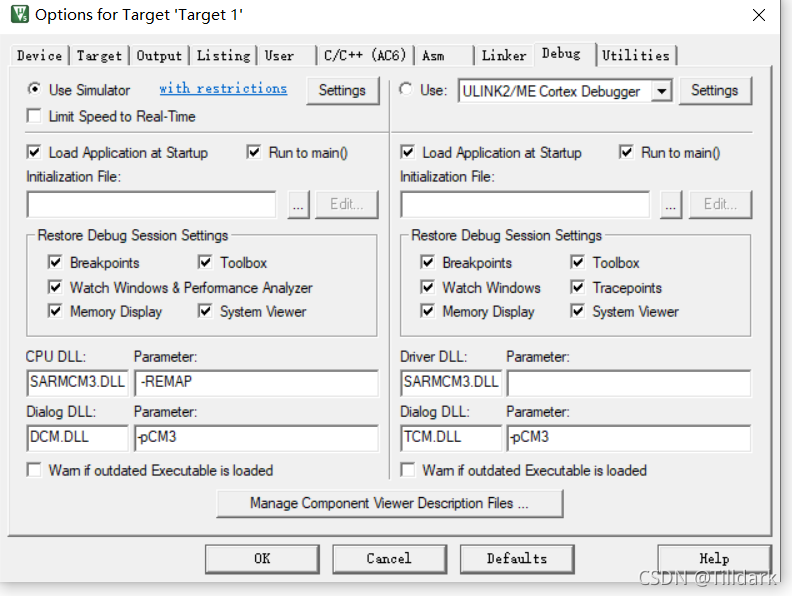Click debugger -pCM3 parameter field
The width and height of the screenshot is (792, 596).
[x=629, y=437]
